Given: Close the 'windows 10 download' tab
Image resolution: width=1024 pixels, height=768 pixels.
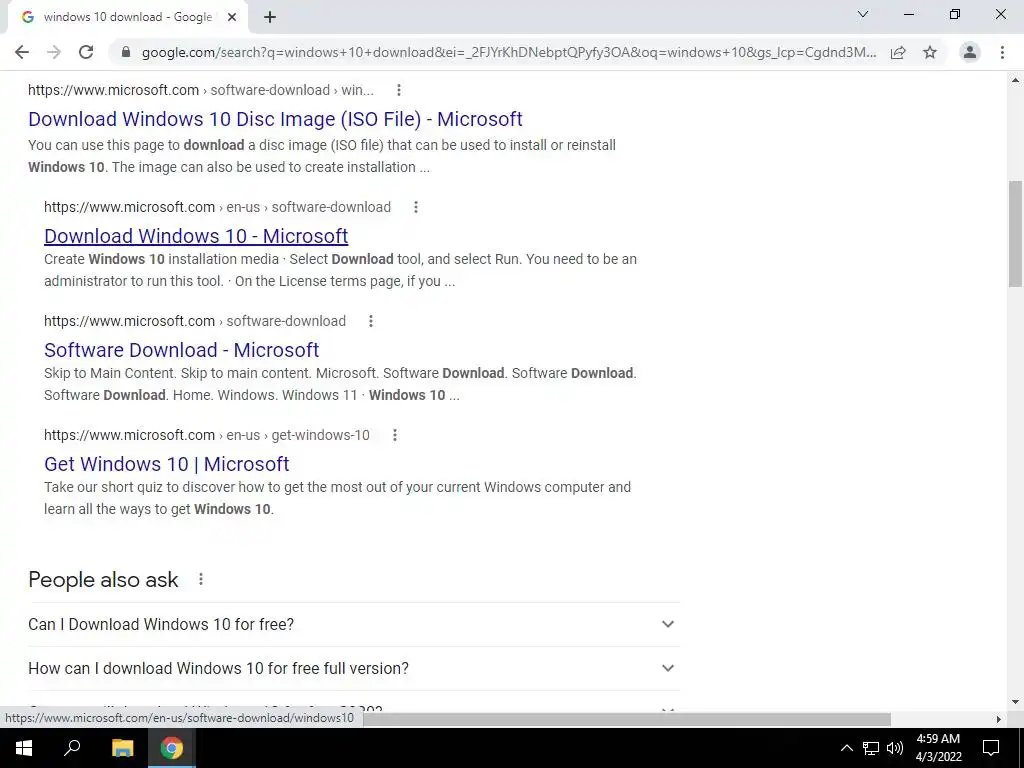Looking at the screenshot, I should [x=232, y=18].
